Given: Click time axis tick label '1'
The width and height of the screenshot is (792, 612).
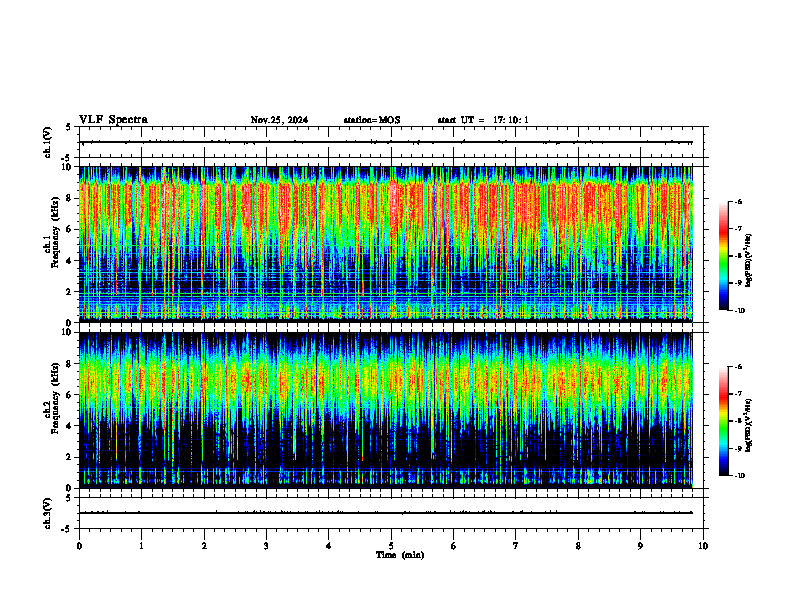Looking at the screenshot, I should click(141, 546).
